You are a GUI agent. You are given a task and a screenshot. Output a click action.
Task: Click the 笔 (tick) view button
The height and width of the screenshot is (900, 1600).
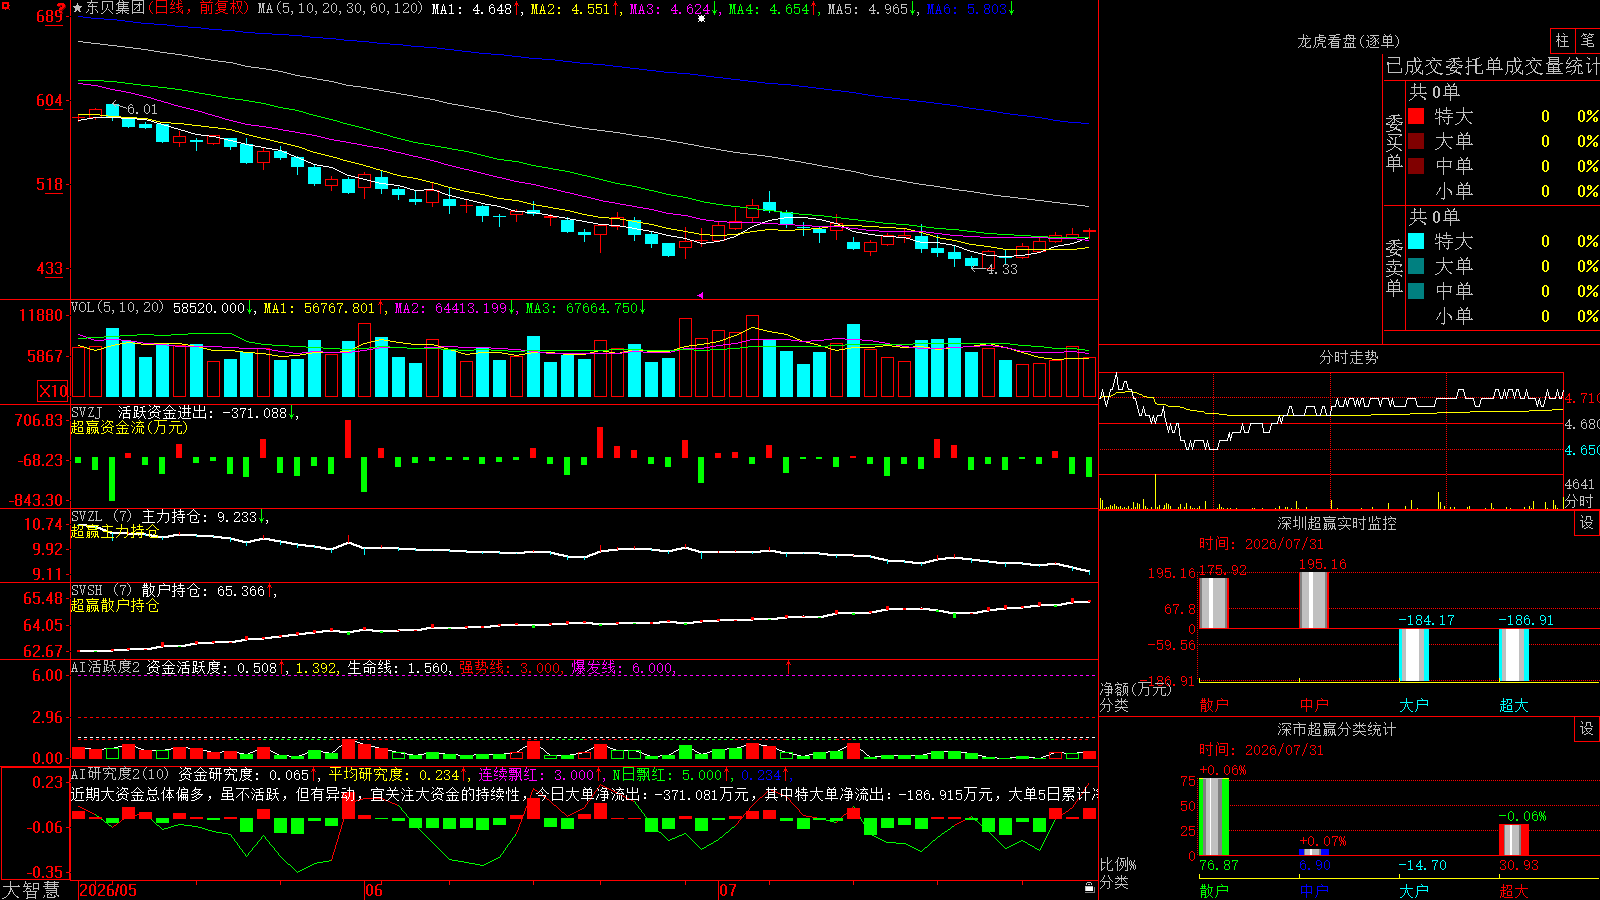[x=1587, y=41]
